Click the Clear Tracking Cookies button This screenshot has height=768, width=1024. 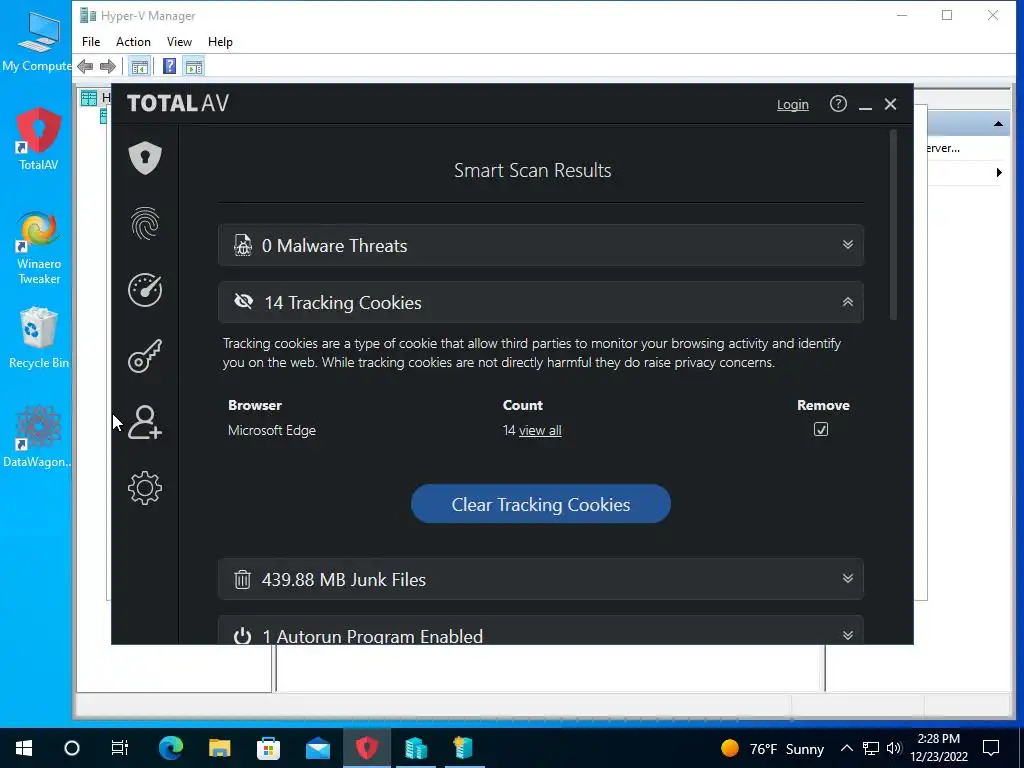[541, 504]
